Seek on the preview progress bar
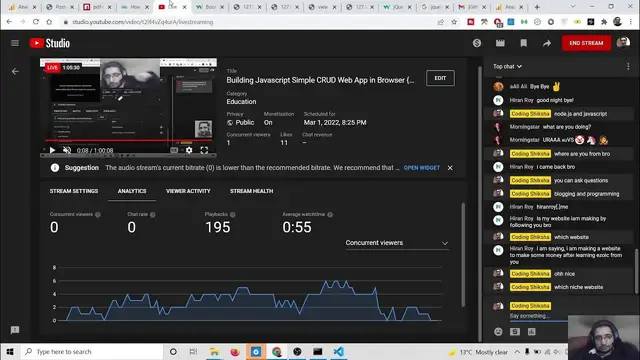Image resolution: width=640 pixels, height=360 pixels. click(128, 141)
